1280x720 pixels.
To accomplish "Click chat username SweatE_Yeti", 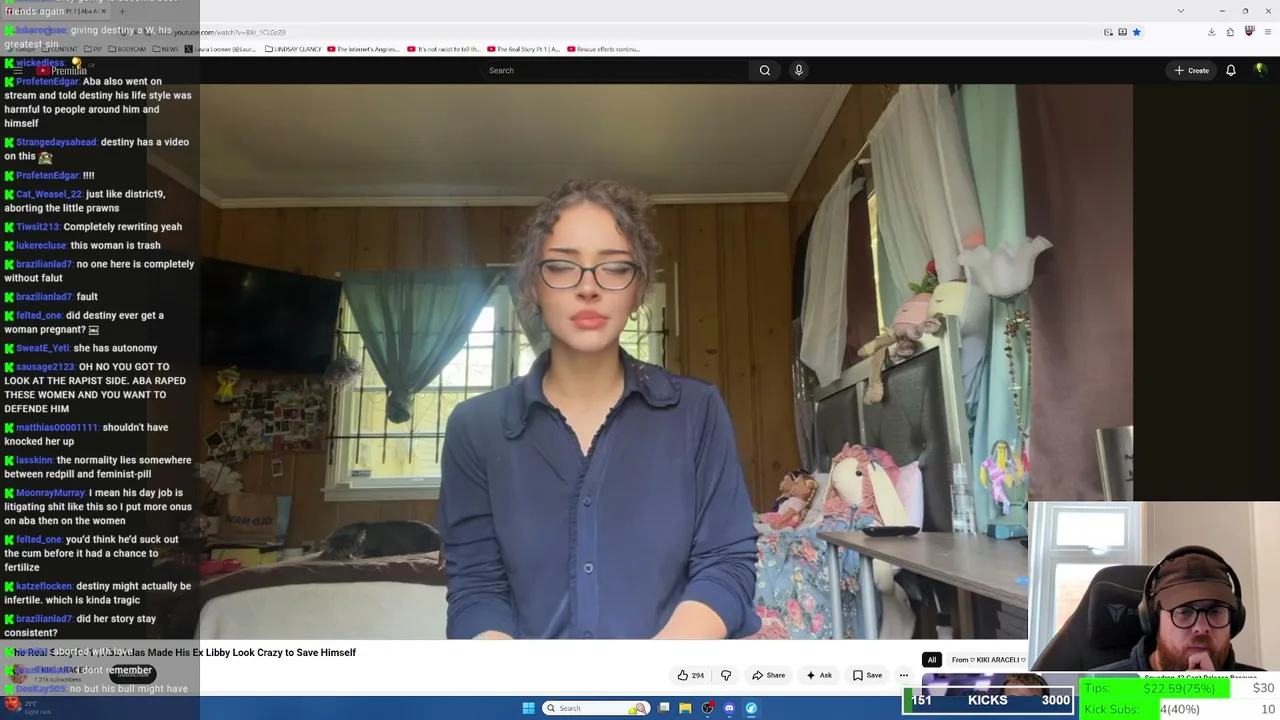I will (43, 348).
